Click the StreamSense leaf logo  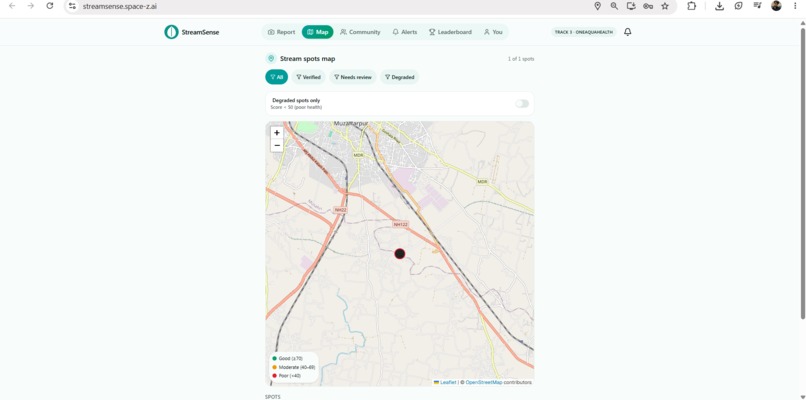click(x=171, y=32)
